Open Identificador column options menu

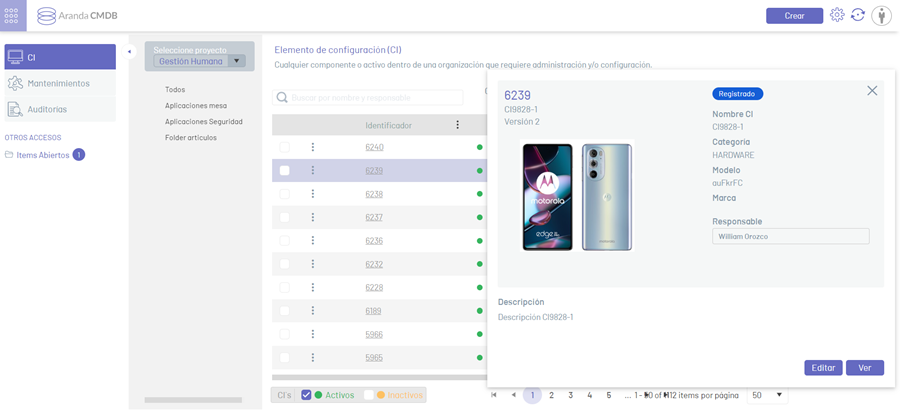tap(457, 125)
